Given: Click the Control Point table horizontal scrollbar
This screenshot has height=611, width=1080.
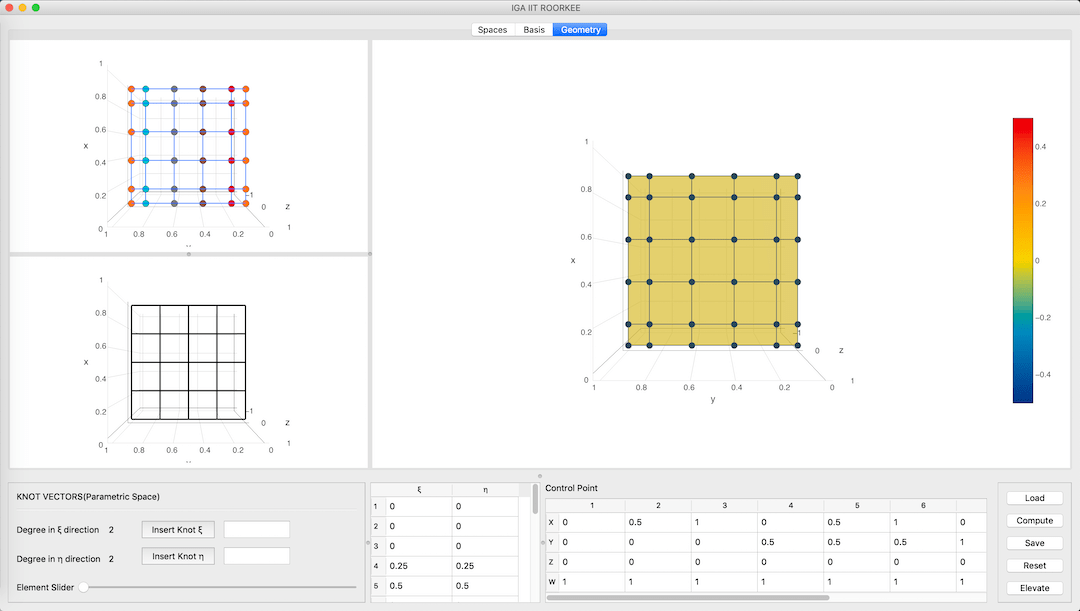Looking at the screenshot, I should point(688,598).
